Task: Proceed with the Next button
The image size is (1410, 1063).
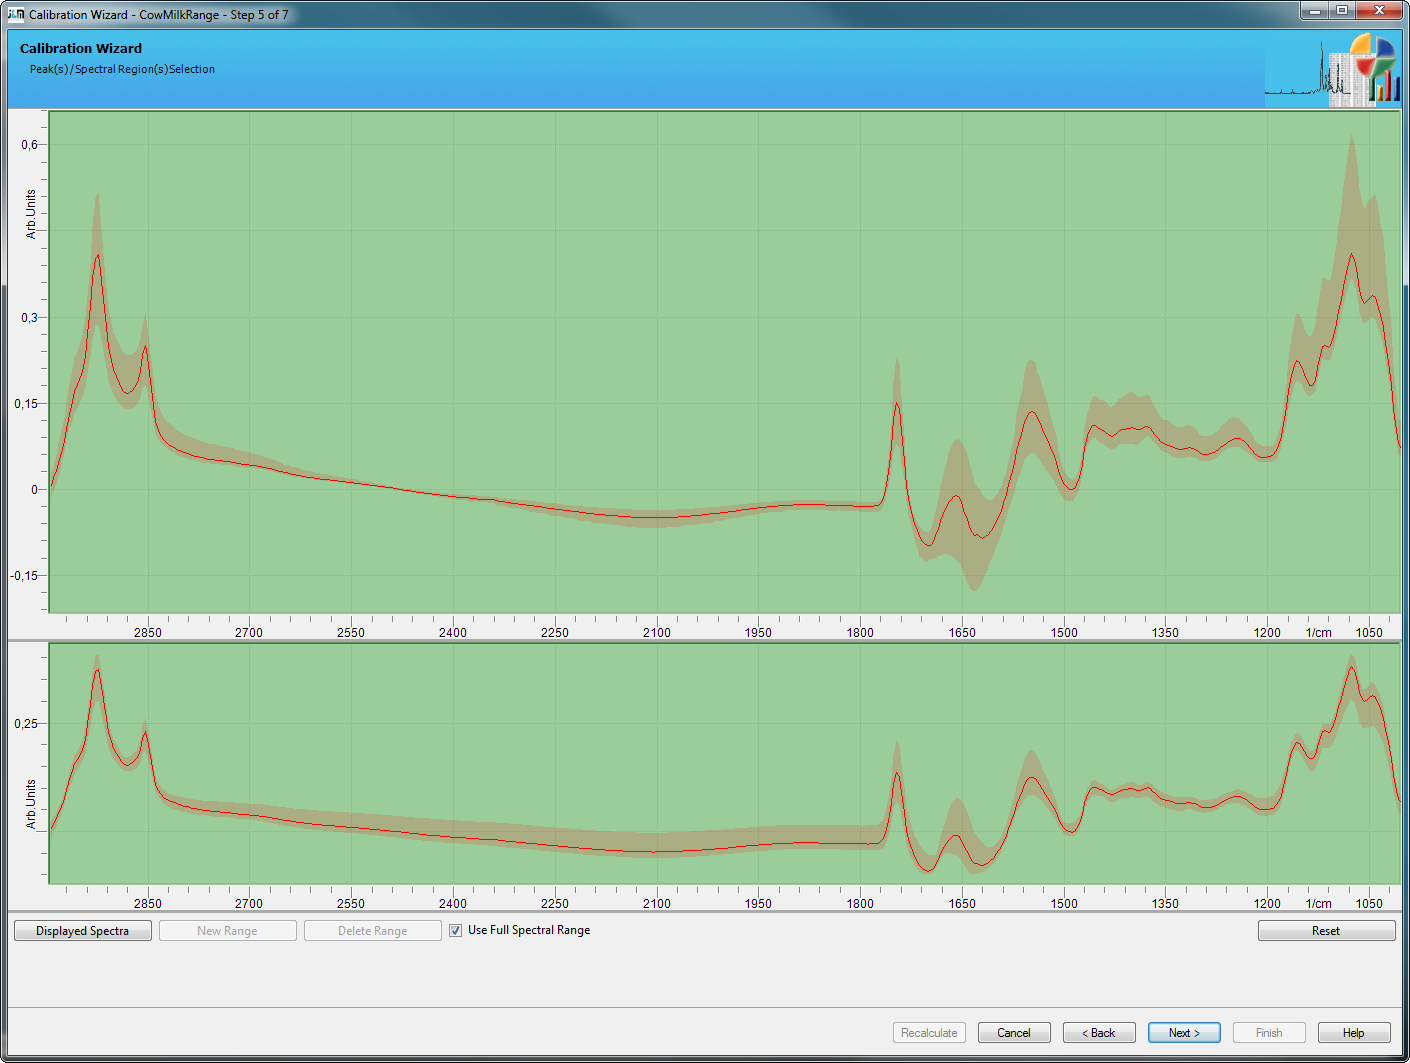Action: click(1184, 1033)
